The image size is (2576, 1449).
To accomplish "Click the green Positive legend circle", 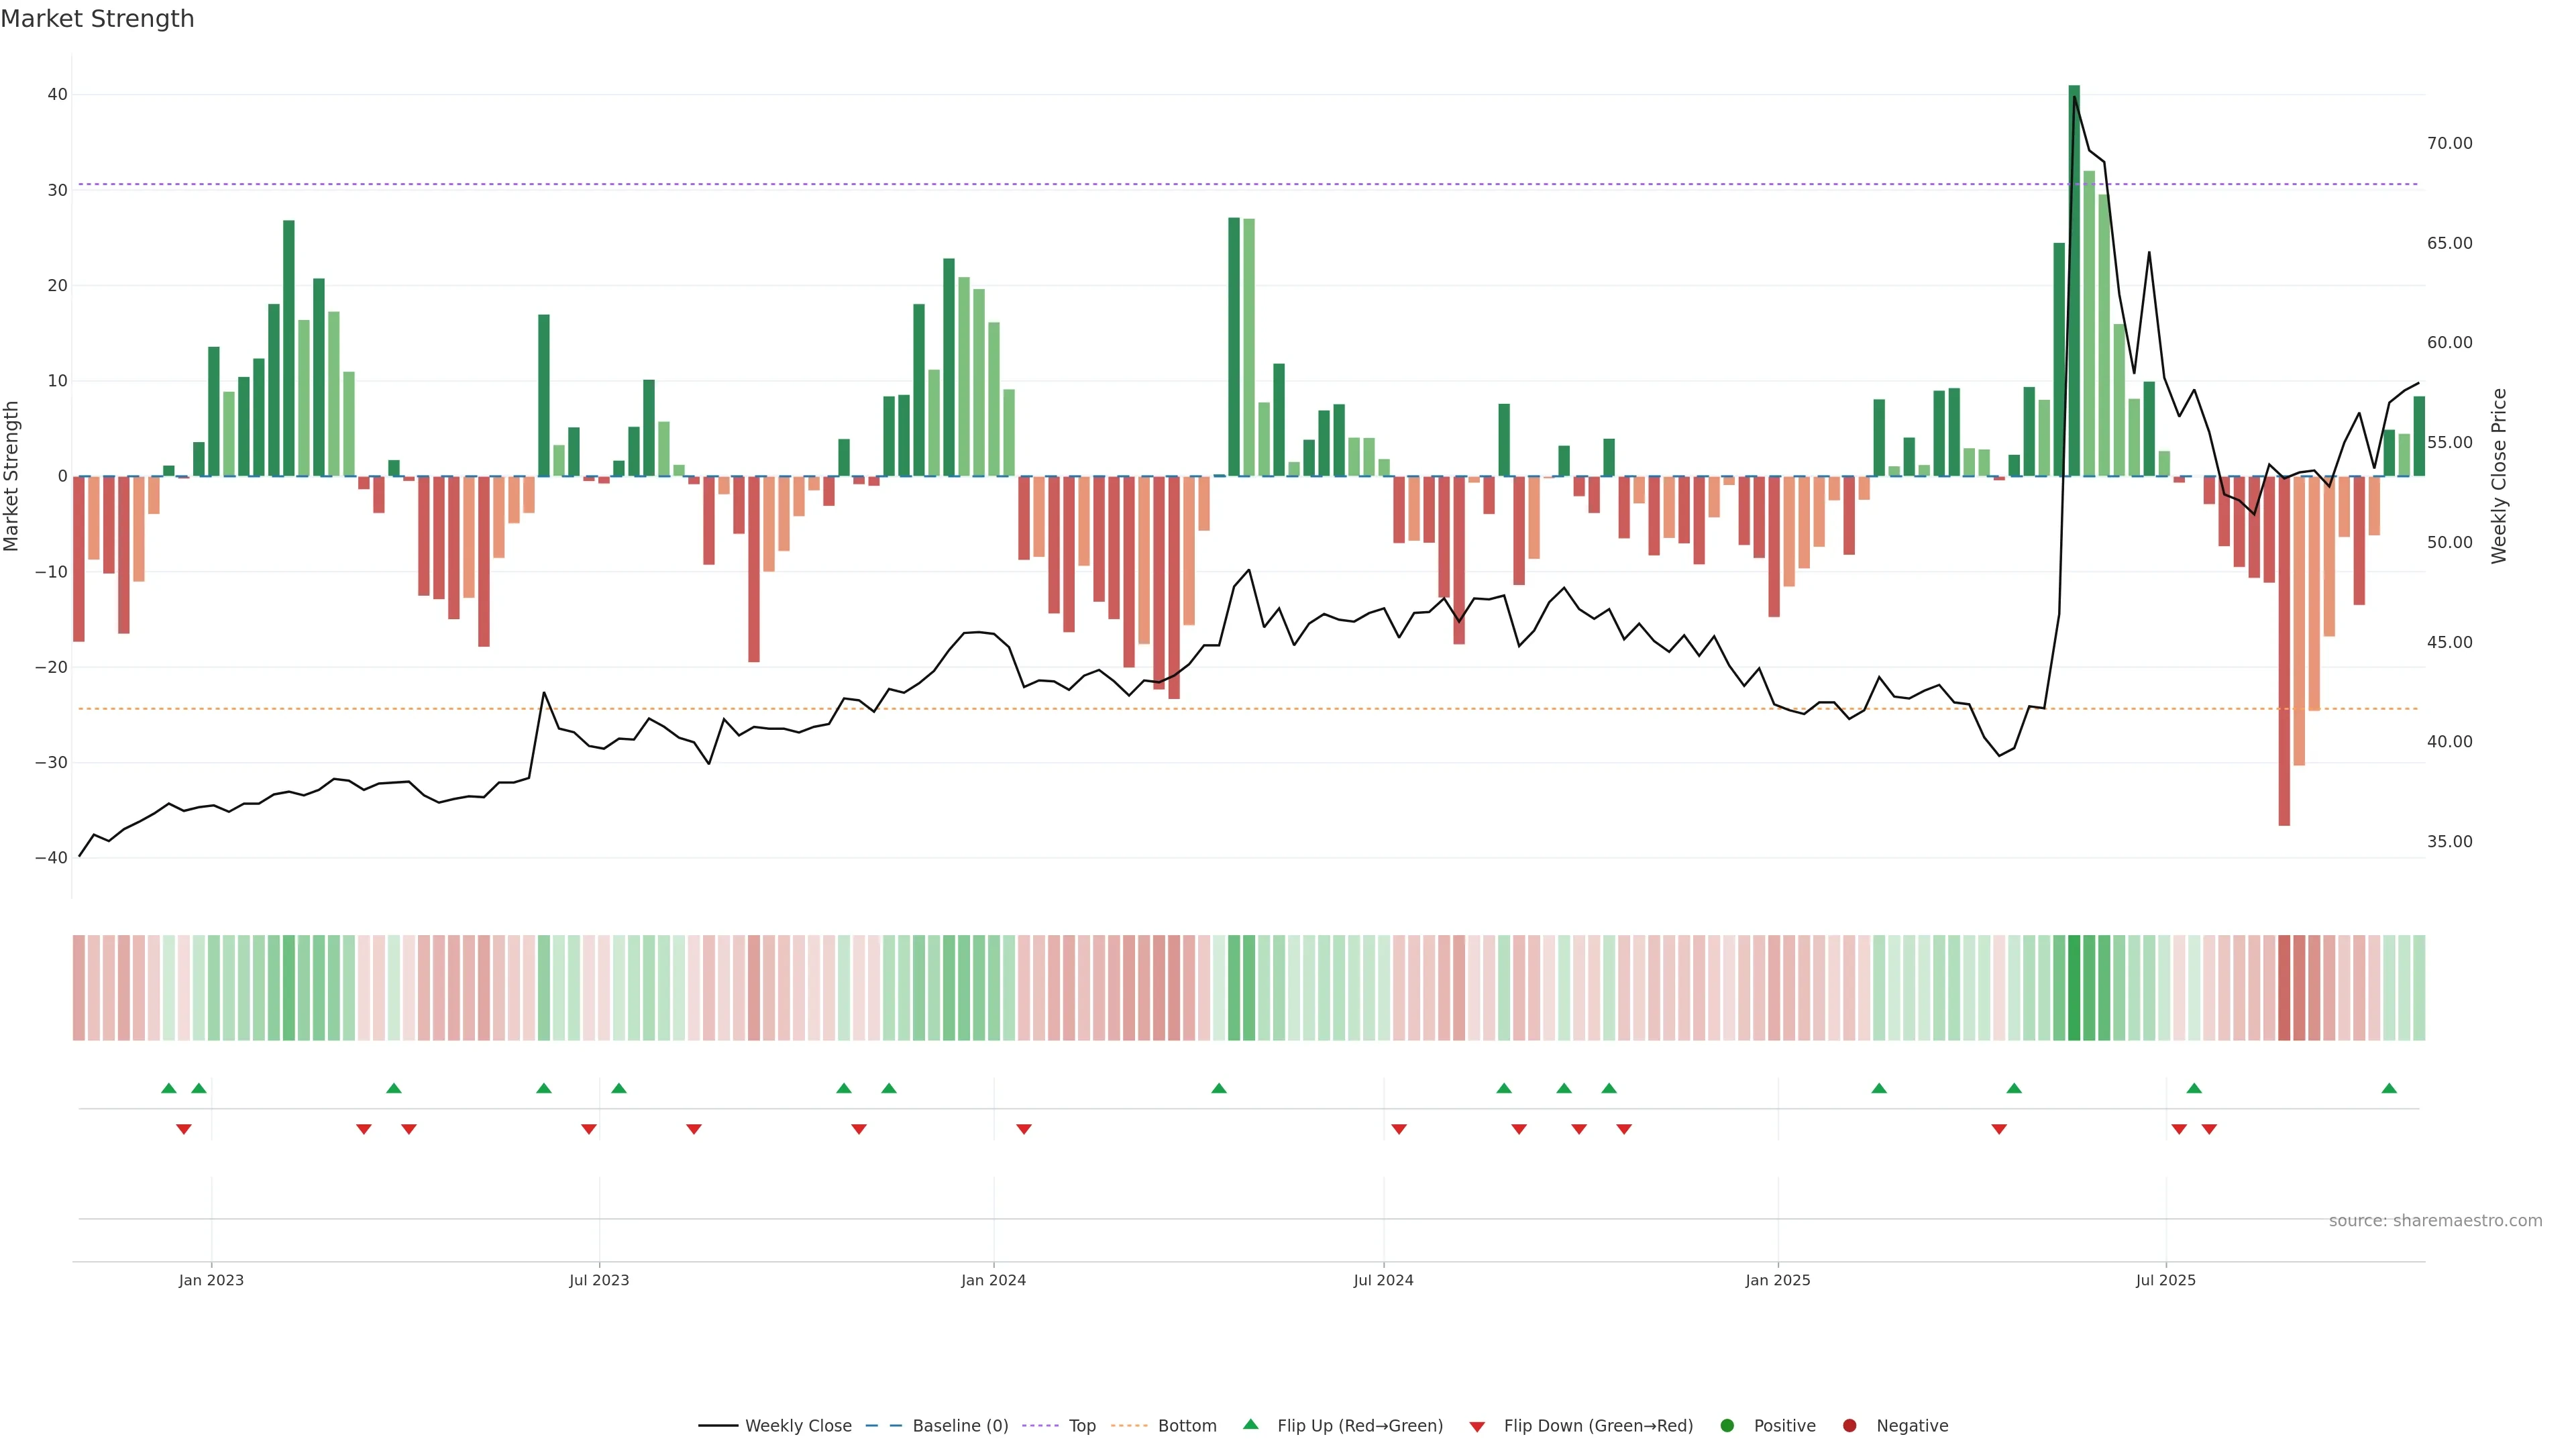I will click(1727, 1425).
